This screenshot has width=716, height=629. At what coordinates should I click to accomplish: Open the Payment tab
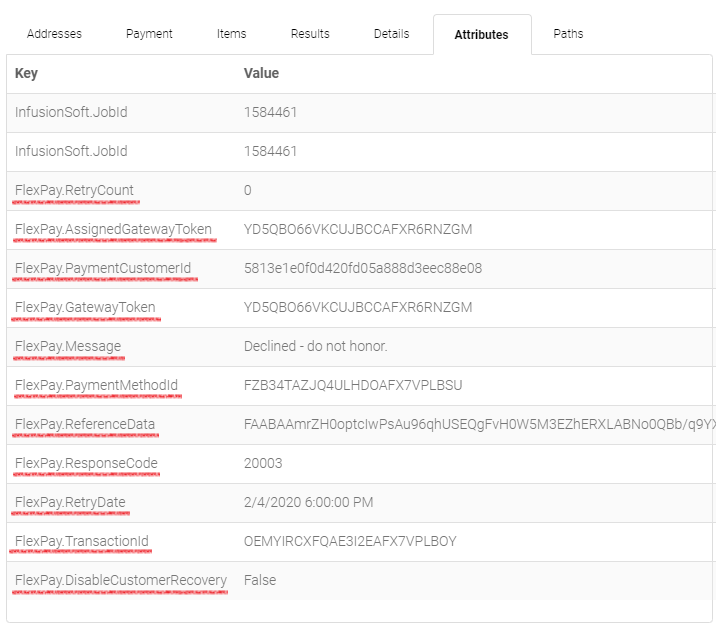point(149,34)
